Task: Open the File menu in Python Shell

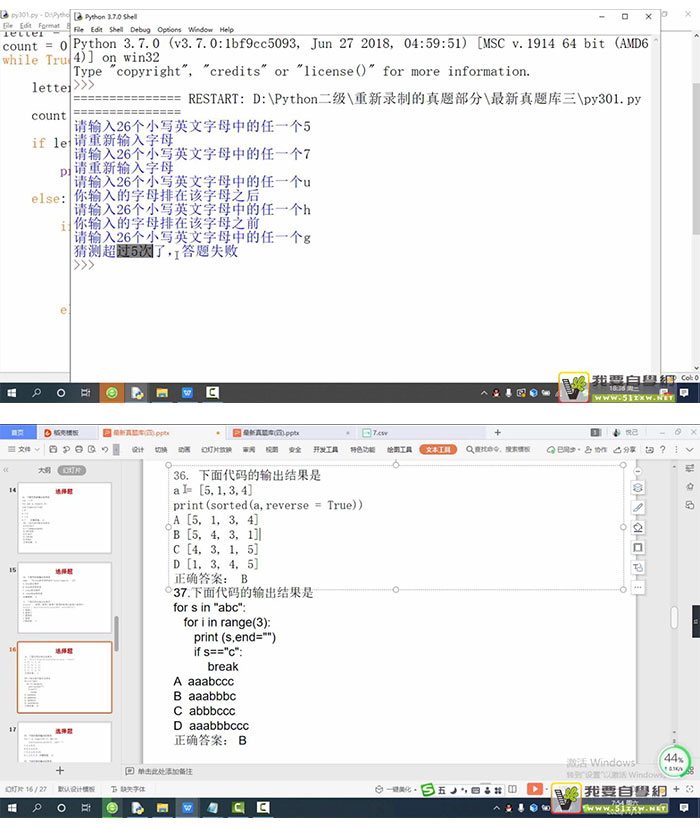Action: coord(79,30)
